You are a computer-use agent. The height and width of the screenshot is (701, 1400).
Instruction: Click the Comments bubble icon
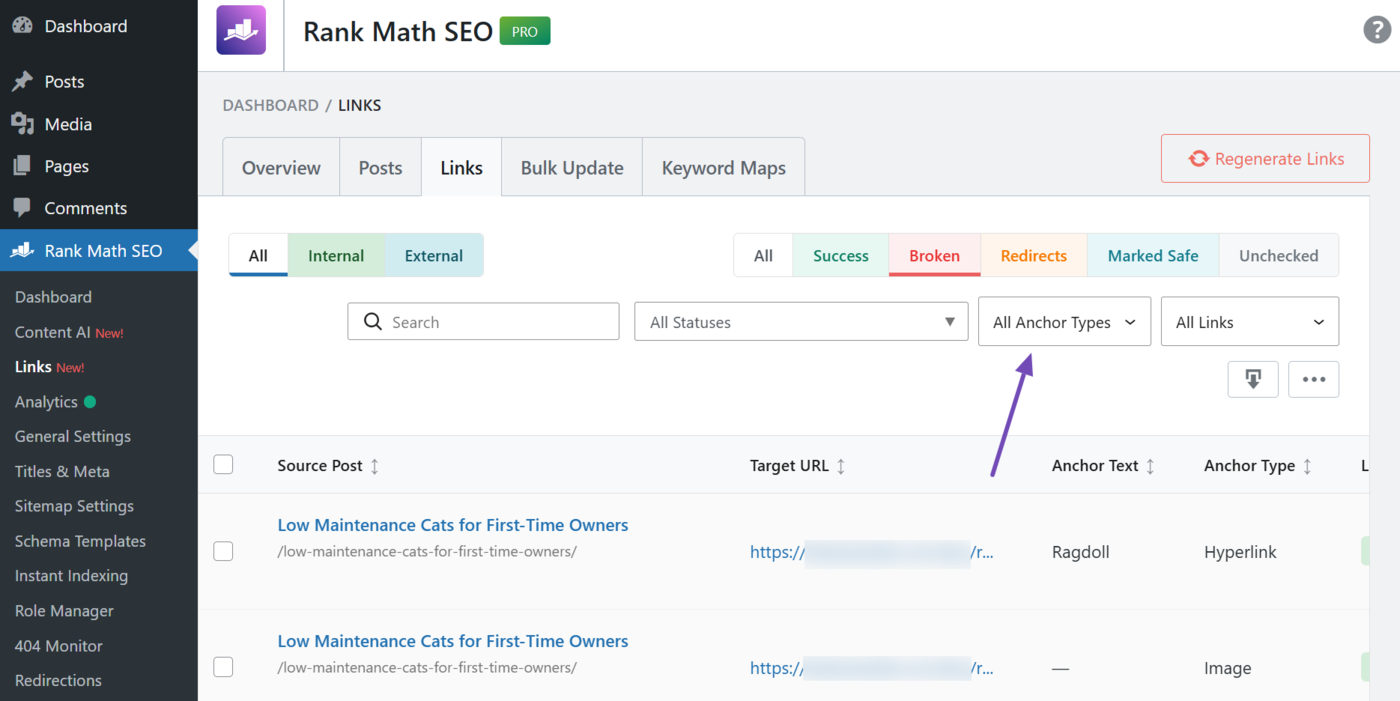click(24, 207)
